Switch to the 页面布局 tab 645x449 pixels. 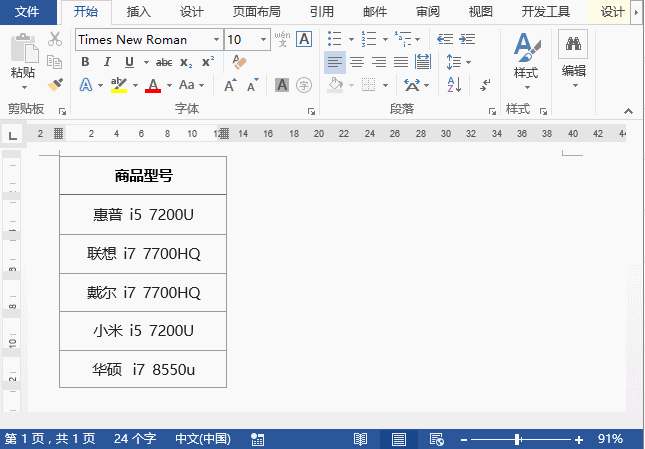[x=256, y=12]
